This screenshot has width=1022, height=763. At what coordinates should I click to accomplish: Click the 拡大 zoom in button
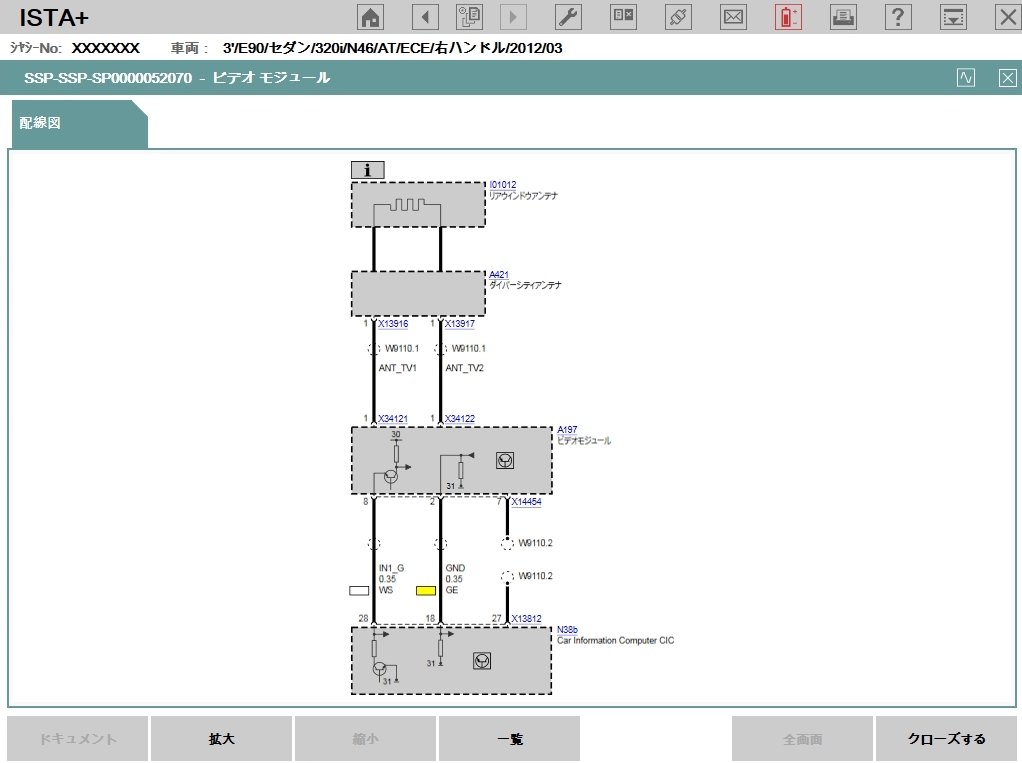221,739
